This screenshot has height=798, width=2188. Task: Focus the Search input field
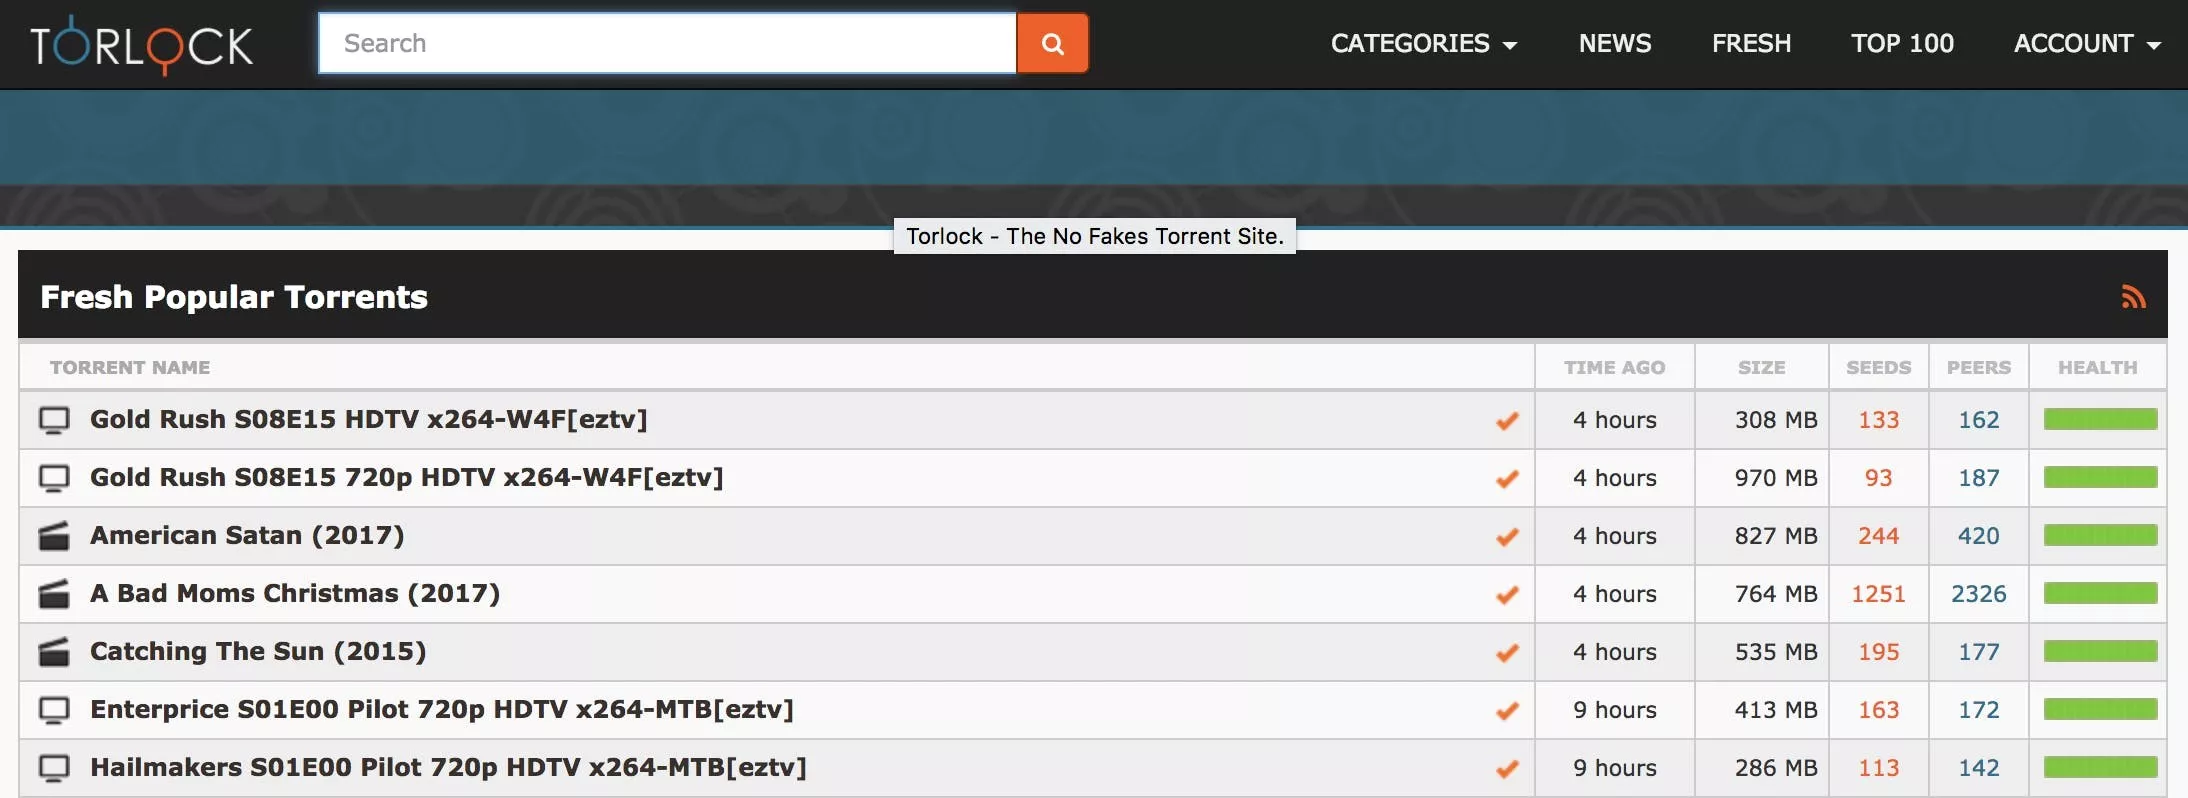coord(667,44)
